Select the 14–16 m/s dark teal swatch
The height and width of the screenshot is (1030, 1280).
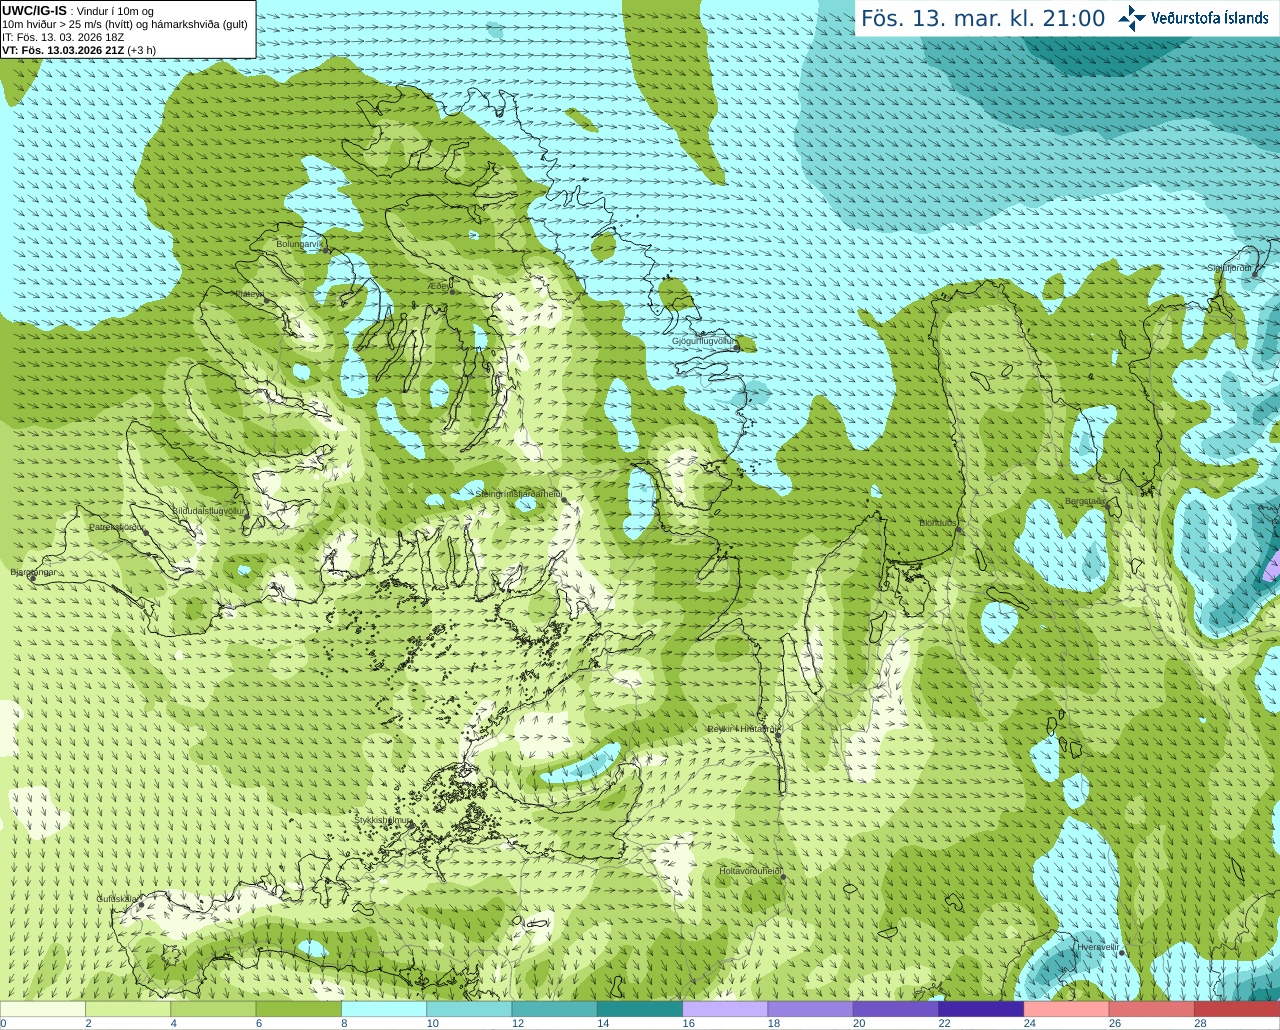[x=640, y=1009]
